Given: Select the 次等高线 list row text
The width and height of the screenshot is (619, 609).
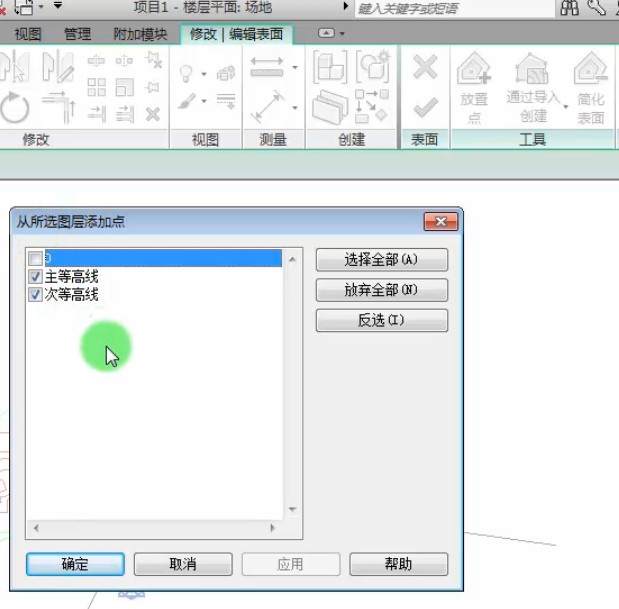Looking at the screenshot, I should [71, 294].
